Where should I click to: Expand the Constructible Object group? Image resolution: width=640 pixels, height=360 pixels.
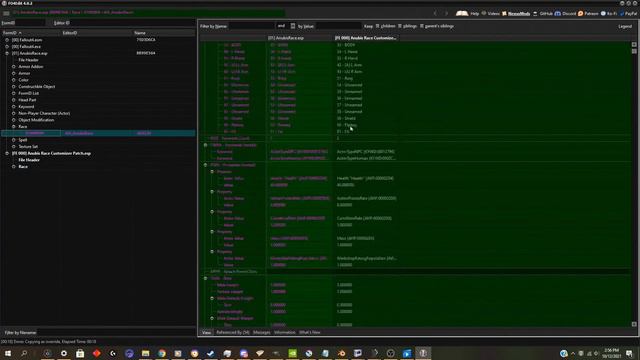[13, 87]
